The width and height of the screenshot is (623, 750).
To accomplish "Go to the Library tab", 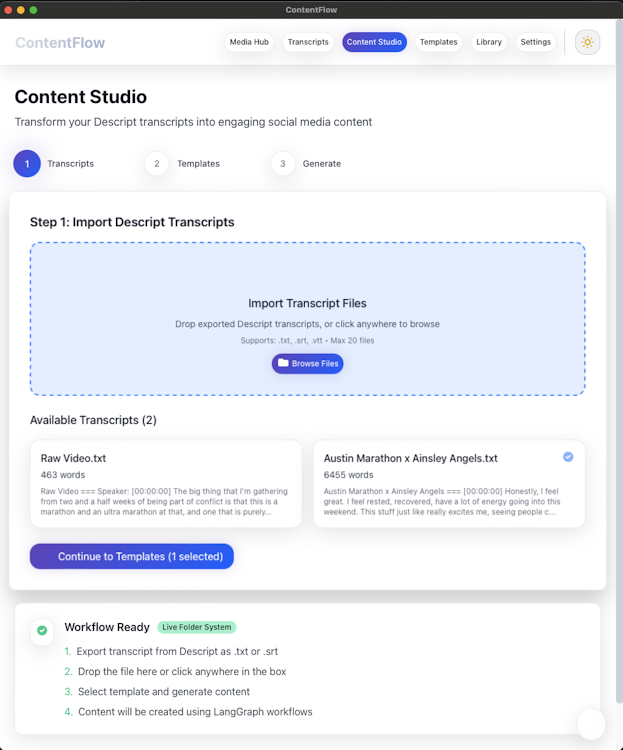I will pos(489,42).
